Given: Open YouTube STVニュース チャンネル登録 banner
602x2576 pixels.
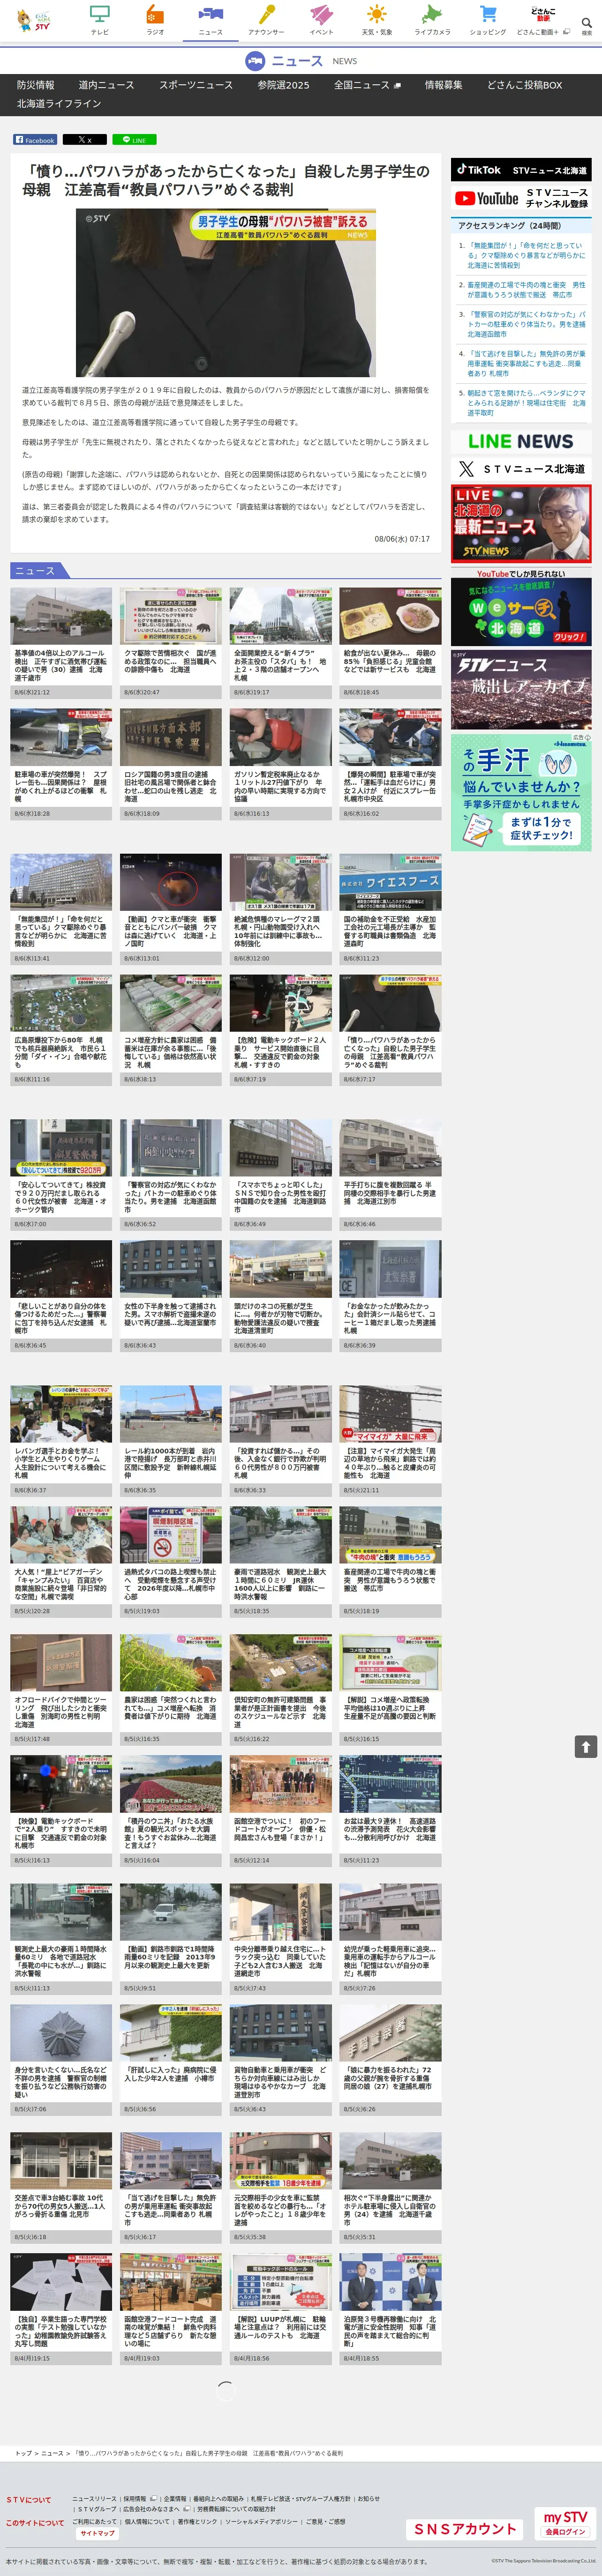Looking at the screenshot, I should tap(521, 198).
